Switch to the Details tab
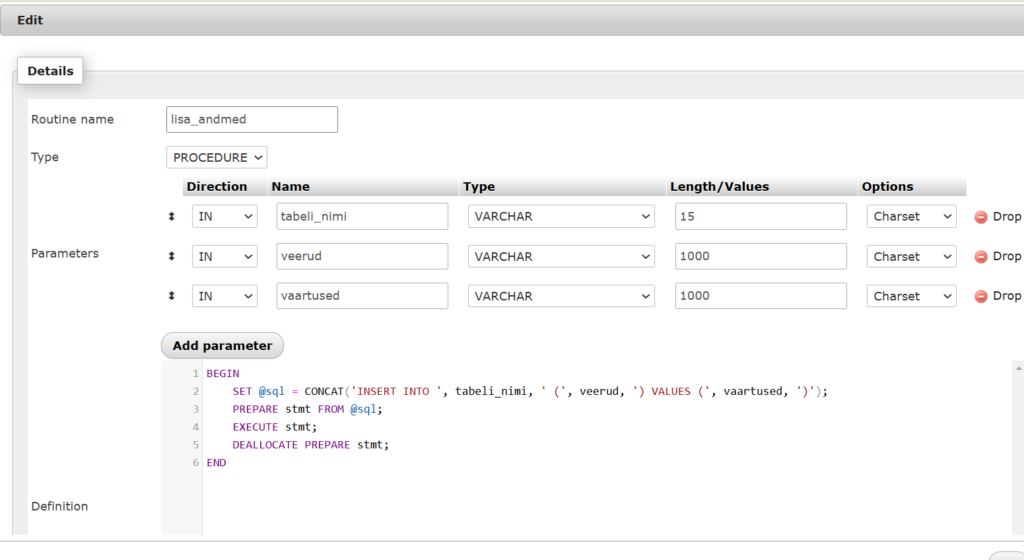Viewport: 1024px width, 560px height. click(50, 71)
